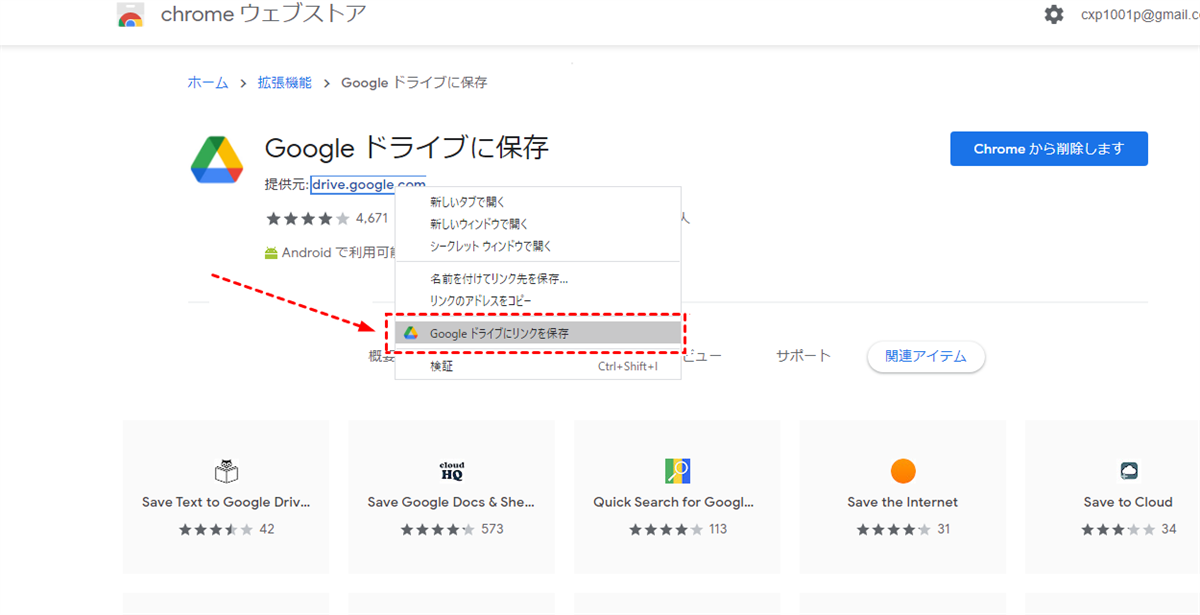
Task: Open the Save Text to Google Driv... card title
Action: point(226,503)
